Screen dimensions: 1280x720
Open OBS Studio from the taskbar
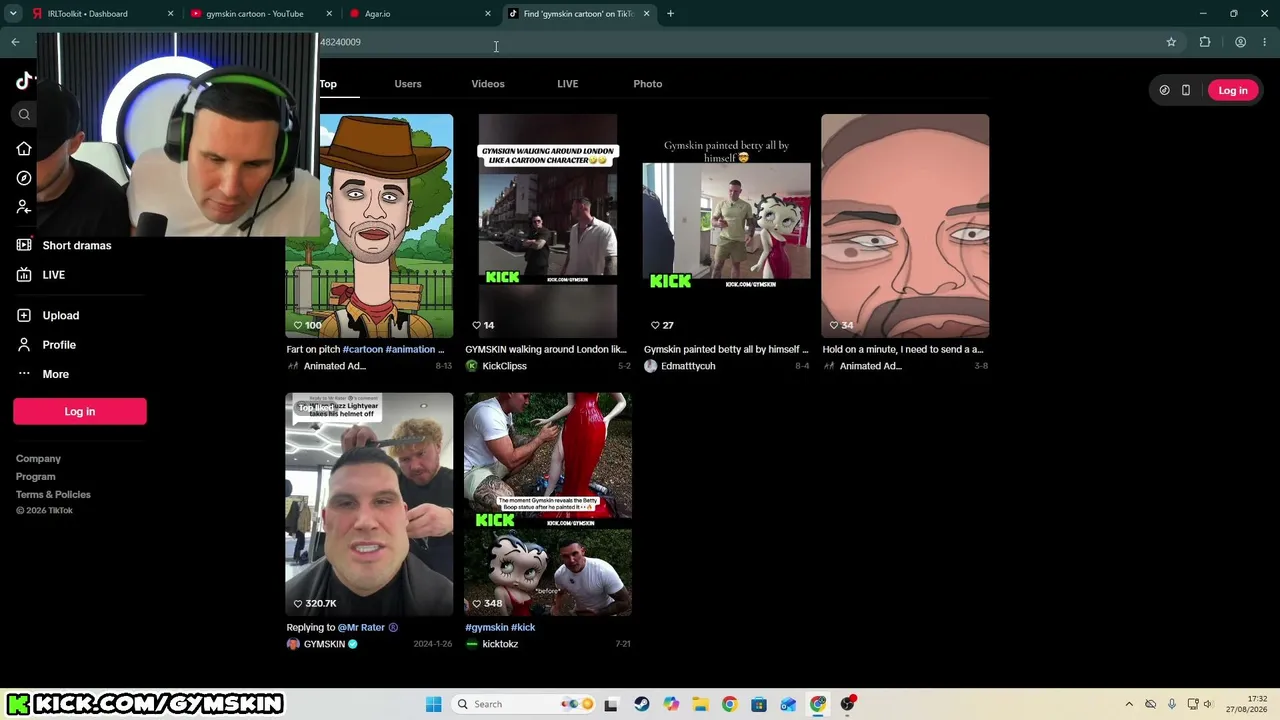coord(848,704)
